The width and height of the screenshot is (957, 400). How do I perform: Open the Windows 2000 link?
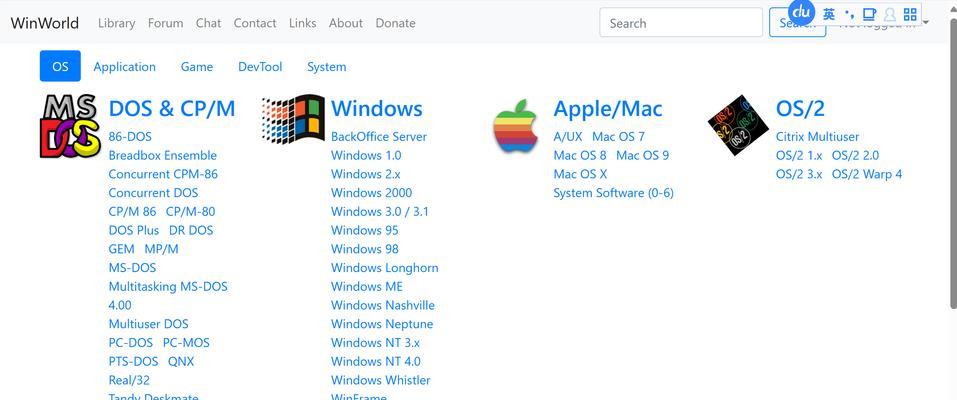[372, 193]
